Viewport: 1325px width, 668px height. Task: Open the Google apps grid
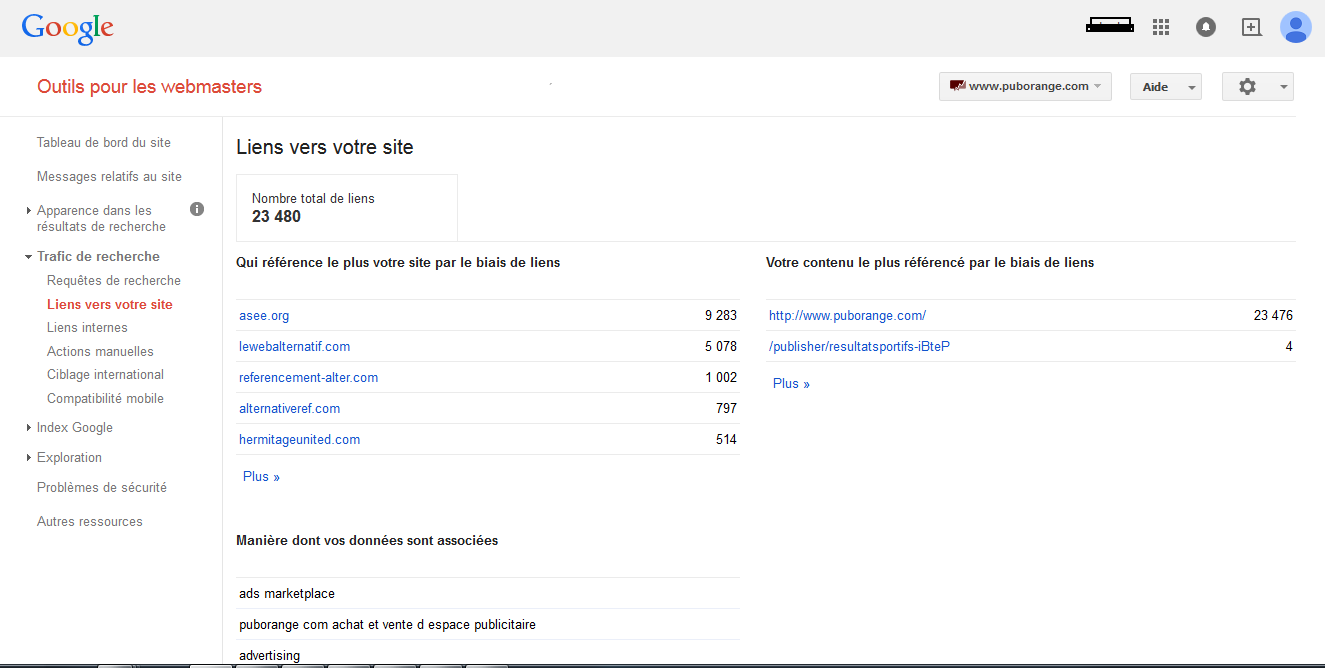(x=1161, y=27)
